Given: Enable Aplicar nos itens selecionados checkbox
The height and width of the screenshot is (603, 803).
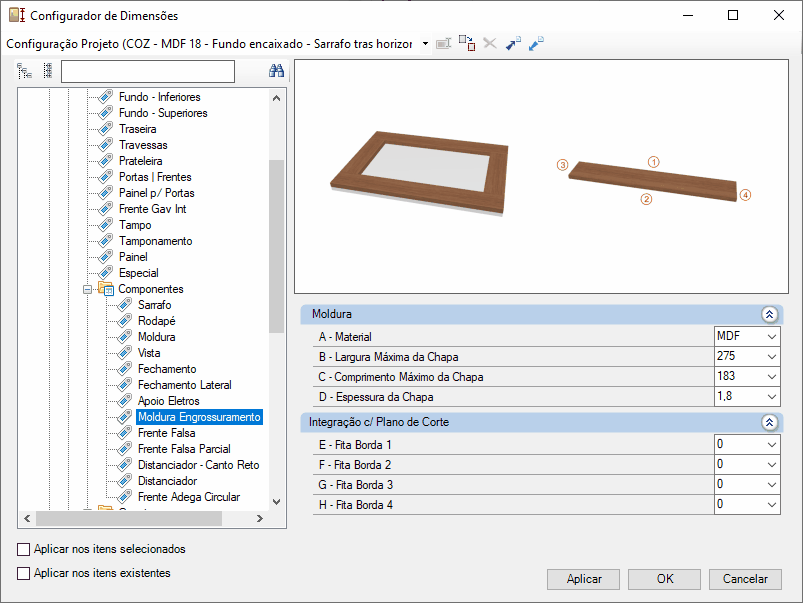Looking at the screenshot, I should coord(24,549).
